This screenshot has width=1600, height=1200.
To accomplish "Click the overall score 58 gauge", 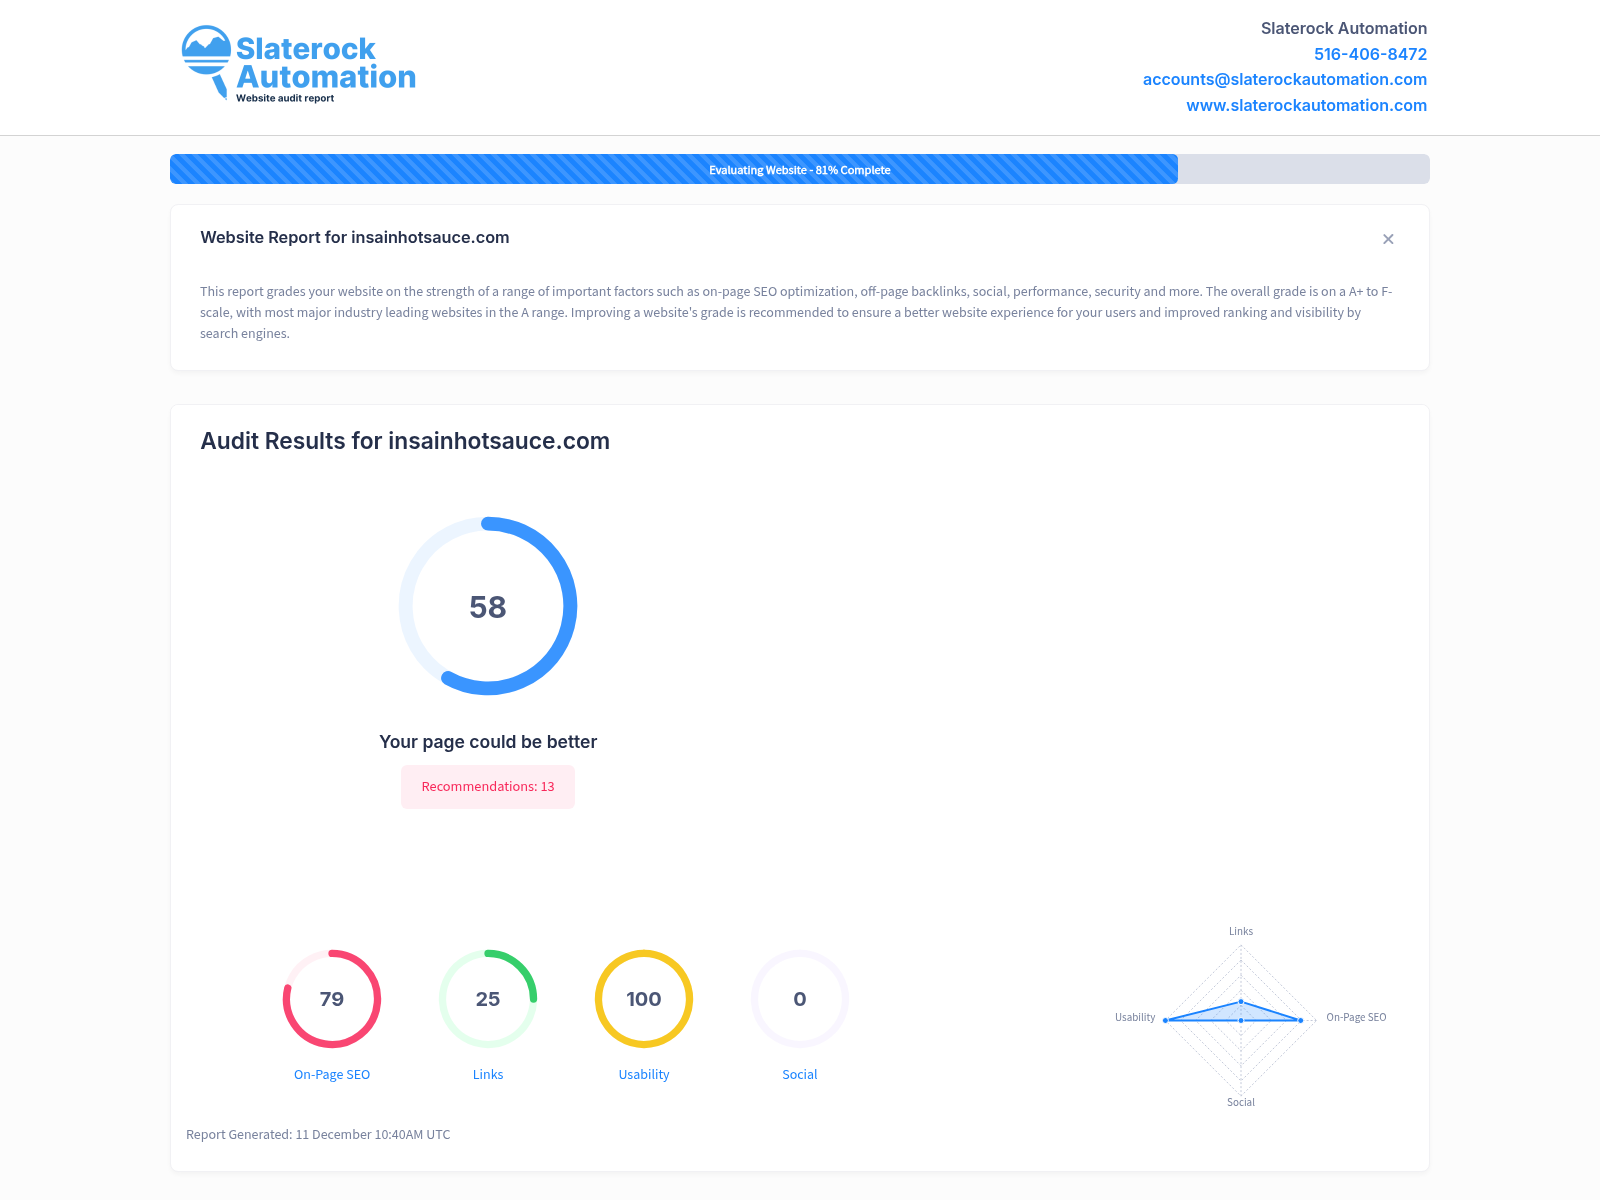I will [x=488, y=606].
